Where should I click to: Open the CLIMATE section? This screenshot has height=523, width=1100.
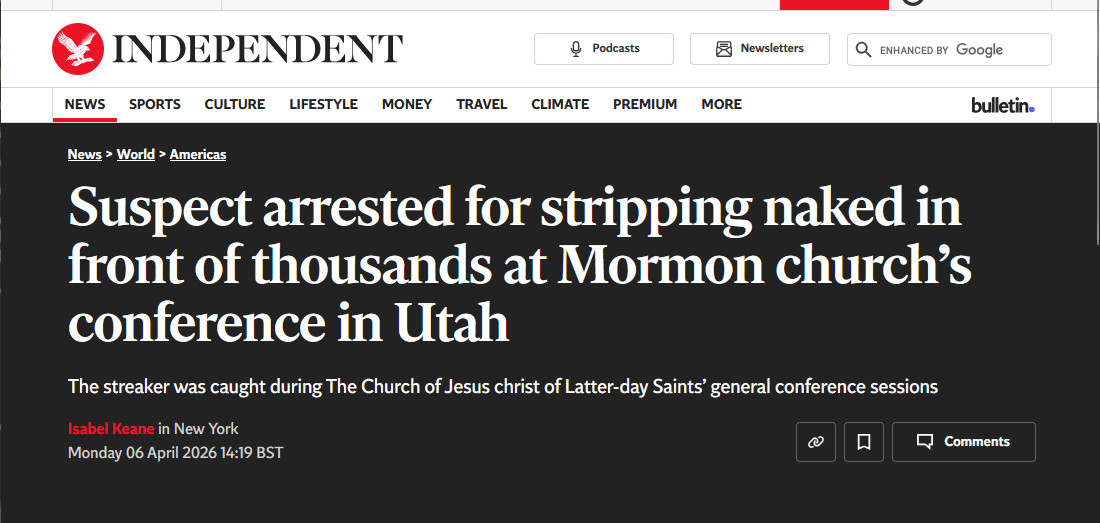point(560,104)
